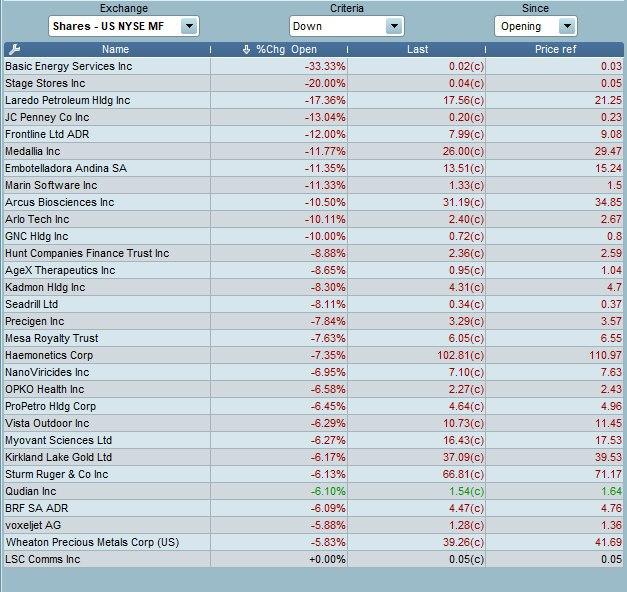Select Hunt Companies Finance Trust Inc row
627x592 pixels.
314,253
